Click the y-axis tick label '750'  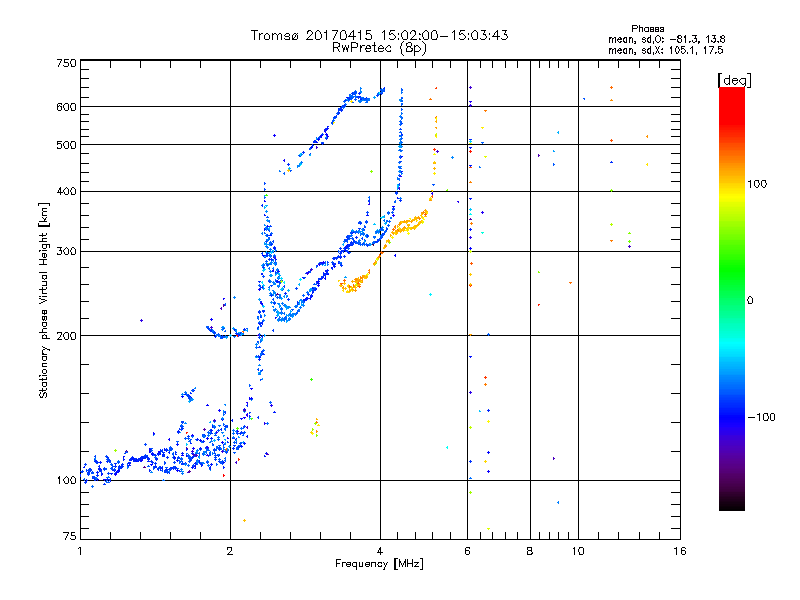66,63
